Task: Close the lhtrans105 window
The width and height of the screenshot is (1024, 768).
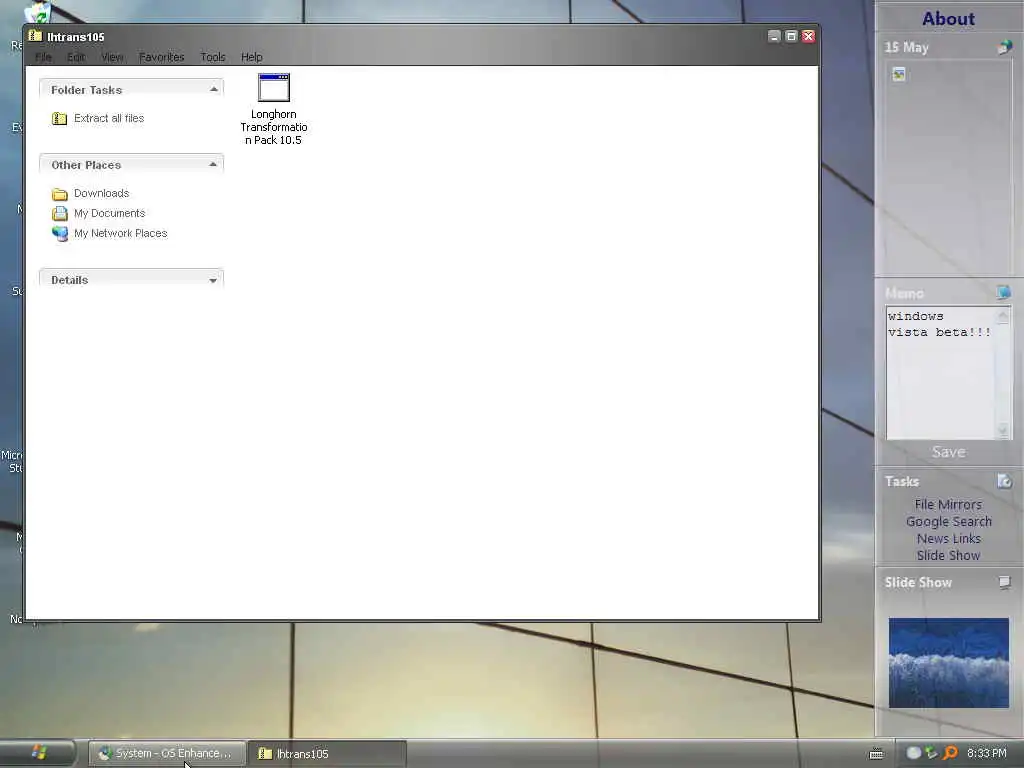Action: click(808, 36)
